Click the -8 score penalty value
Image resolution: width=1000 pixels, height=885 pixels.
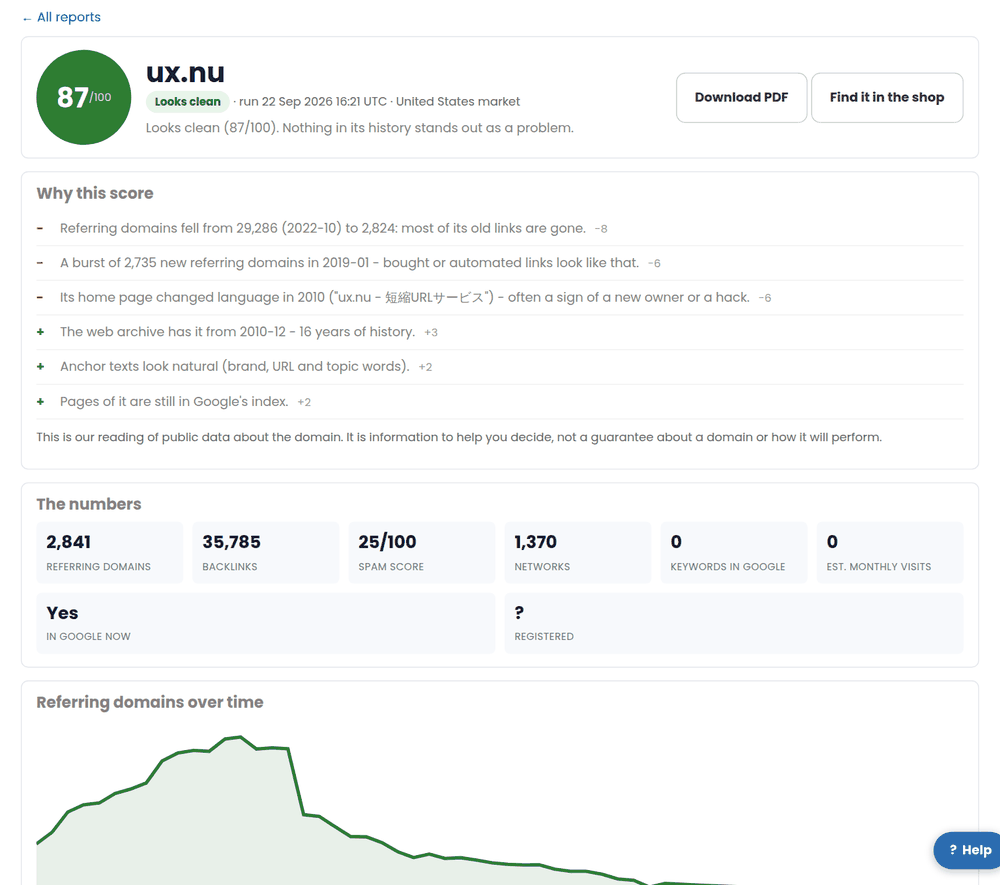point(601,229)
